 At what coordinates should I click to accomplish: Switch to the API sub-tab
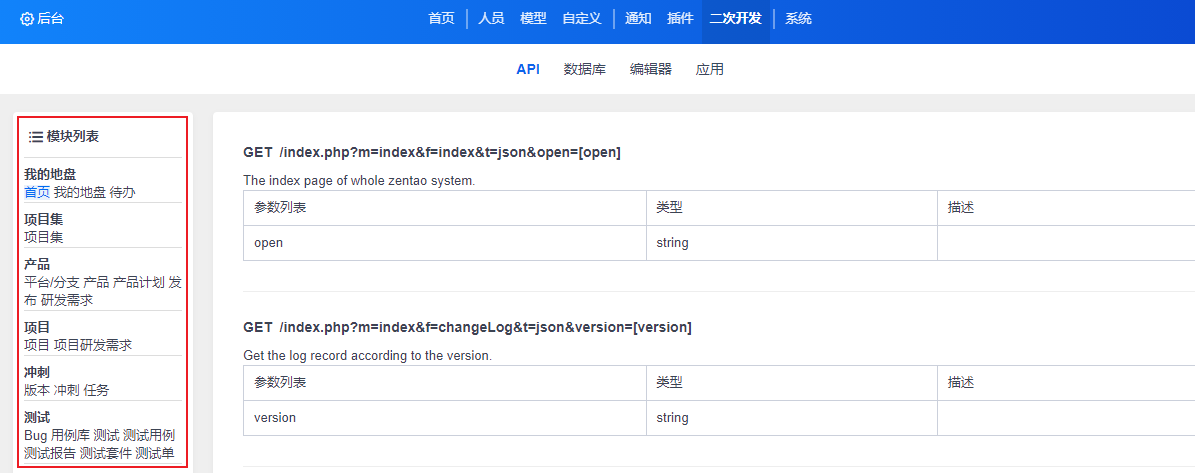pyautogui.click(x=528, y=69)
